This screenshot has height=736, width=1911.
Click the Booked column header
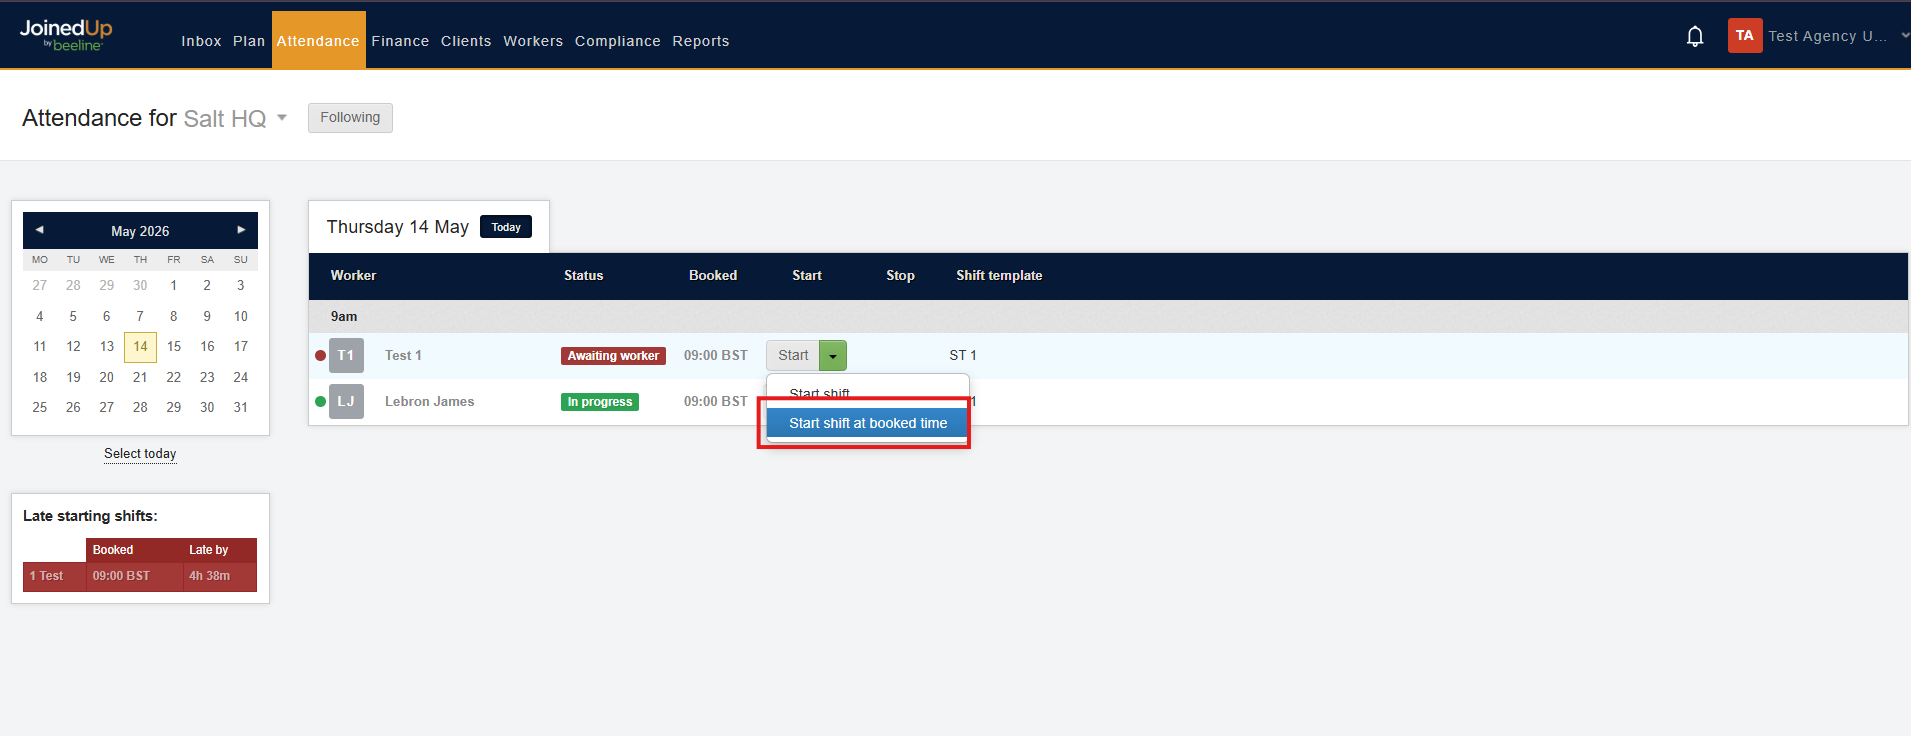[713, 275]
